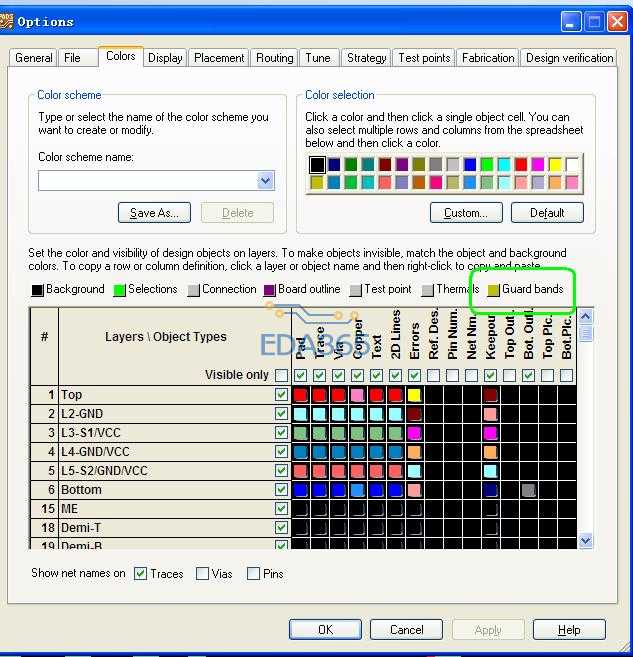This screenshot has width=633, height=657.
Task: Click the Custom color button
Action: pos(466,212)
